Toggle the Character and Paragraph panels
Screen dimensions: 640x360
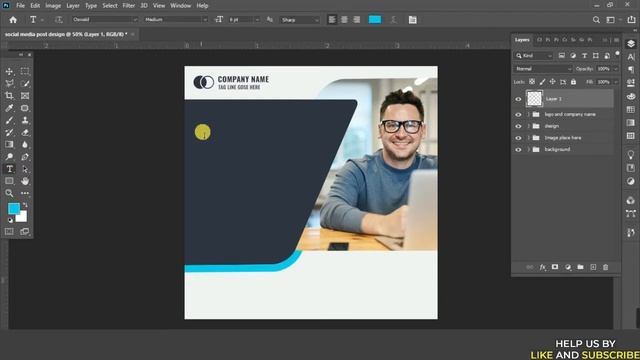pos(413,20)
